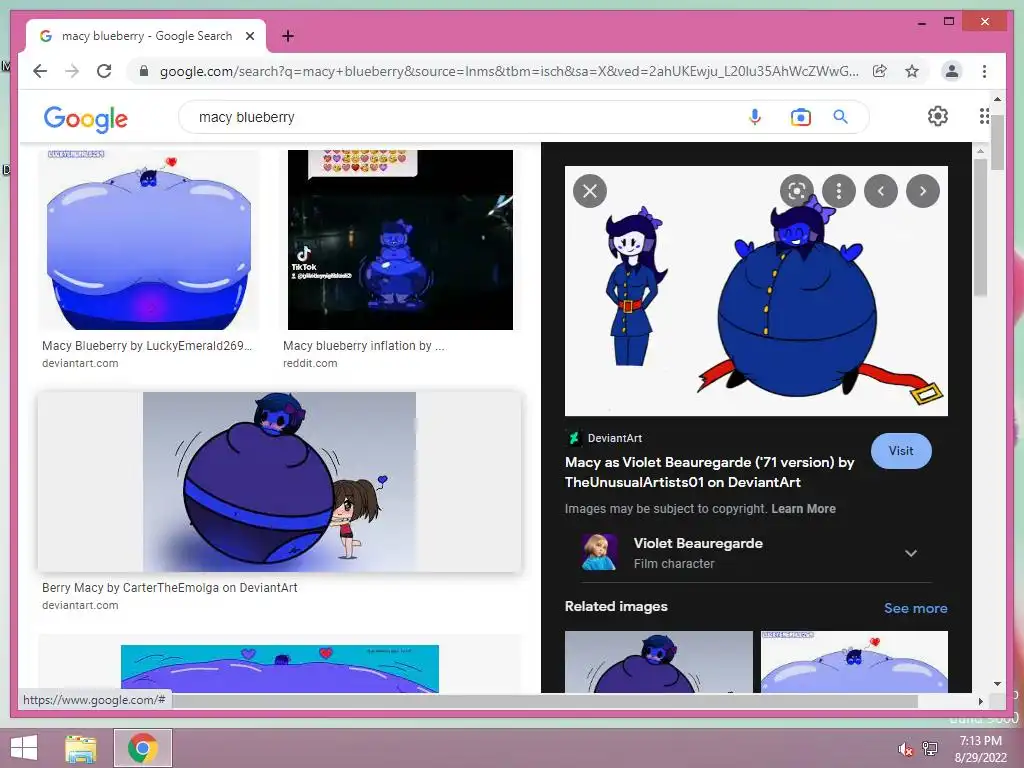Screen dimensions: 1024x768
Task: Click the Berry Macy by CarterTheEmolga caption
Action: [170, 588]
